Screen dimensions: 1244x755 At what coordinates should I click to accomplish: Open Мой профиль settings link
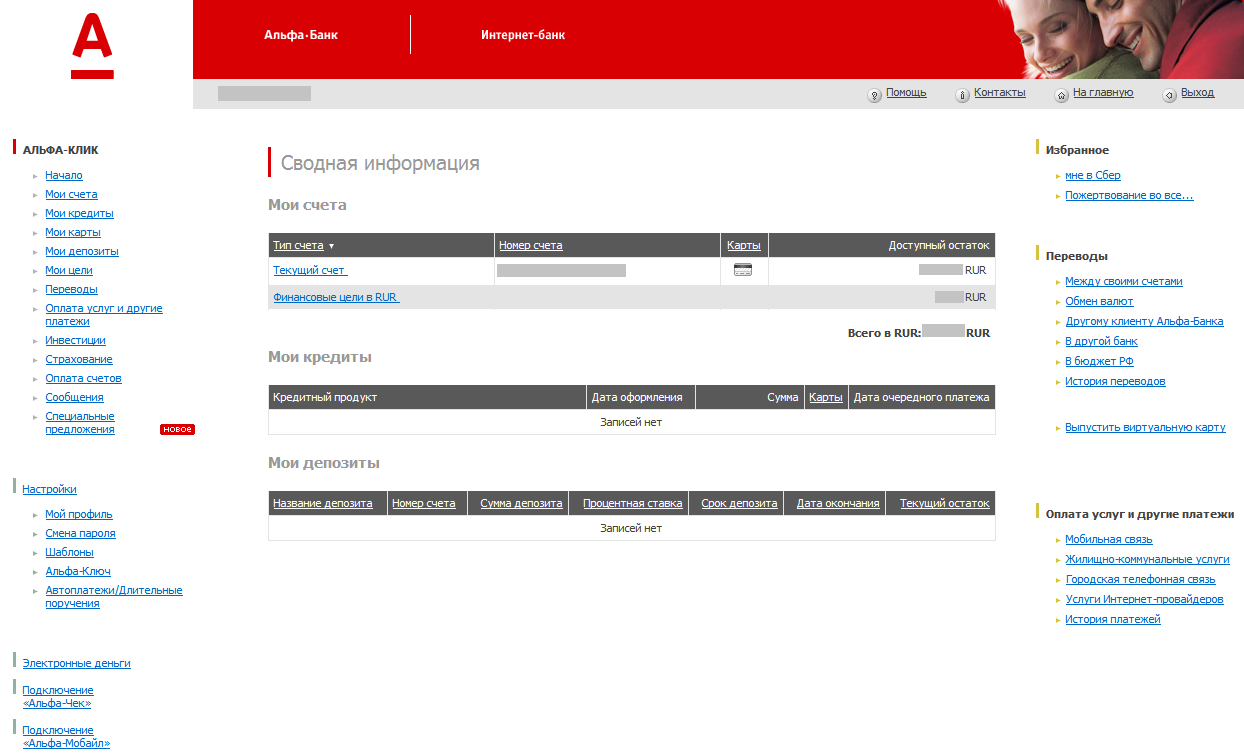tap(79, 514)
